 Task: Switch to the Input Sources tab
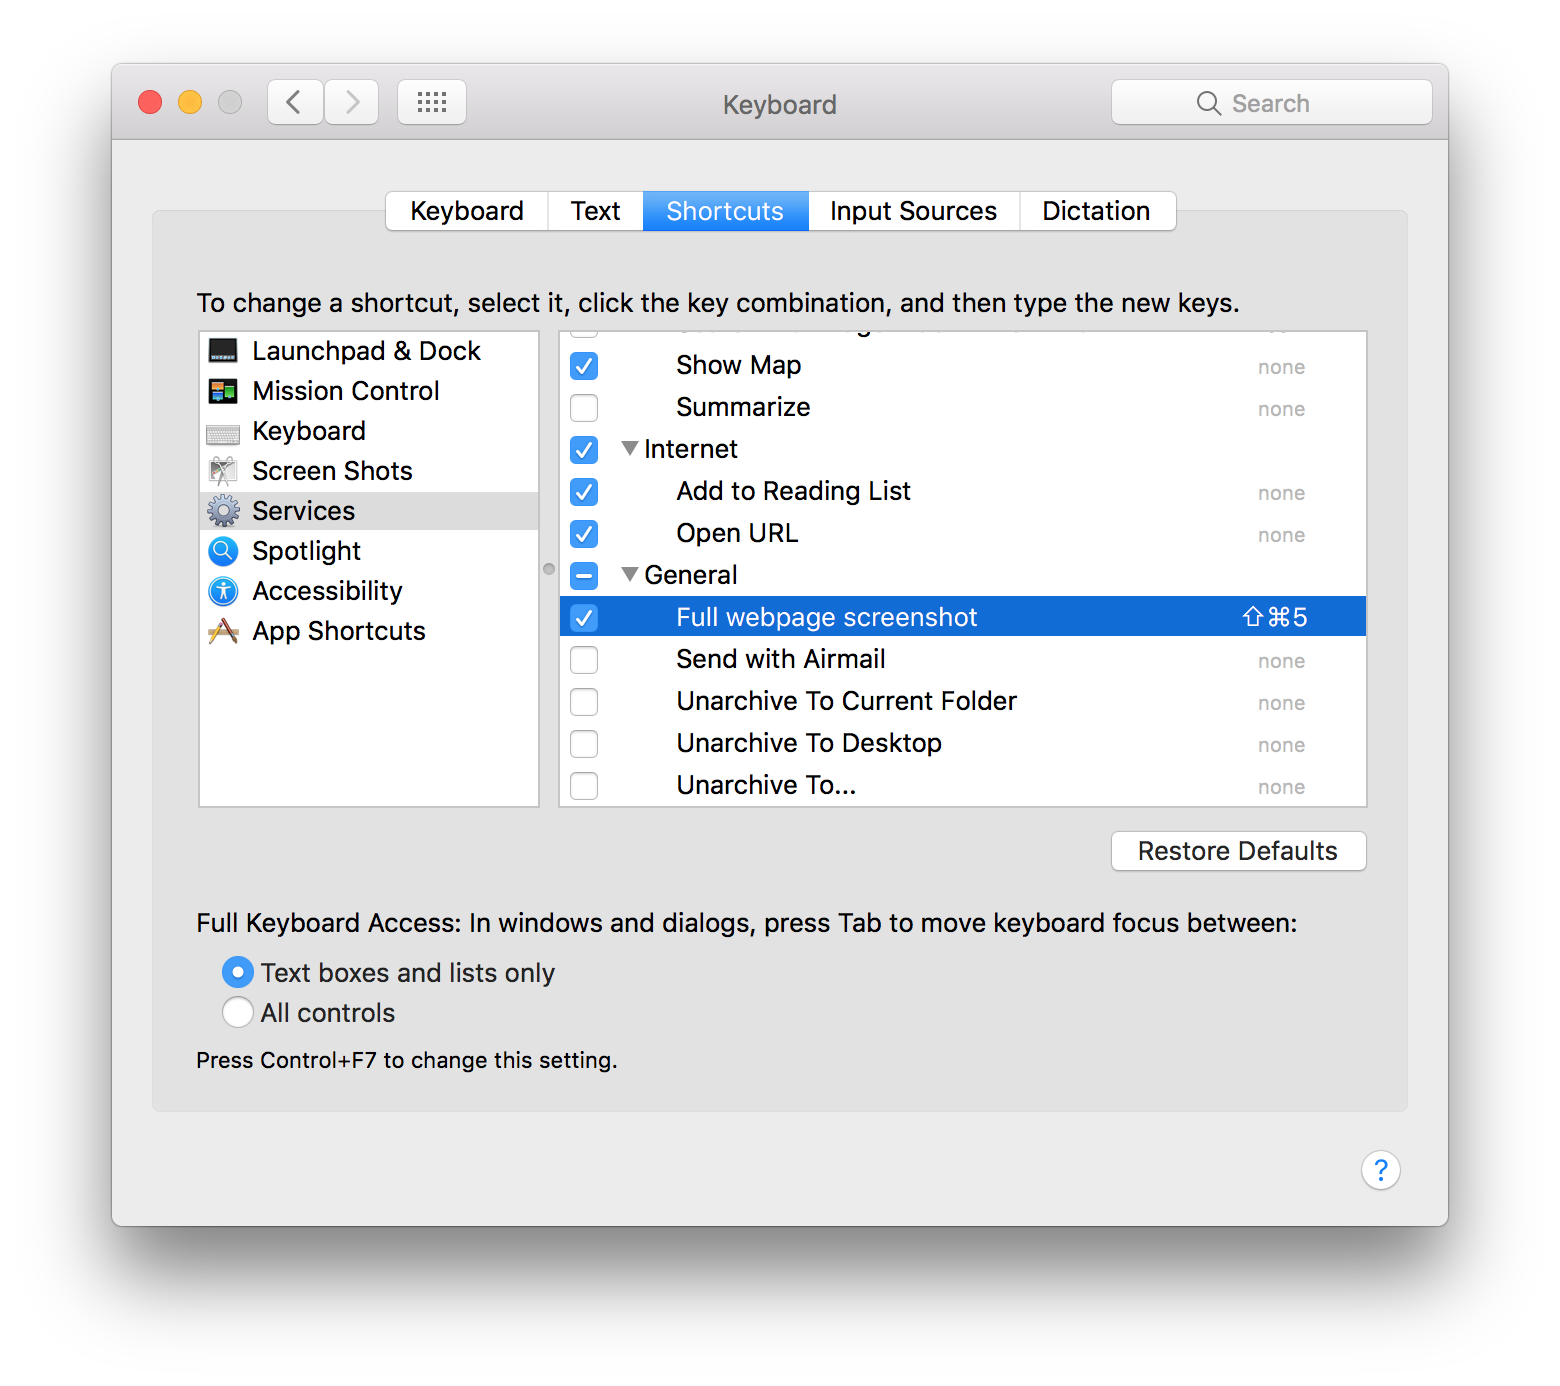(912, 211)
